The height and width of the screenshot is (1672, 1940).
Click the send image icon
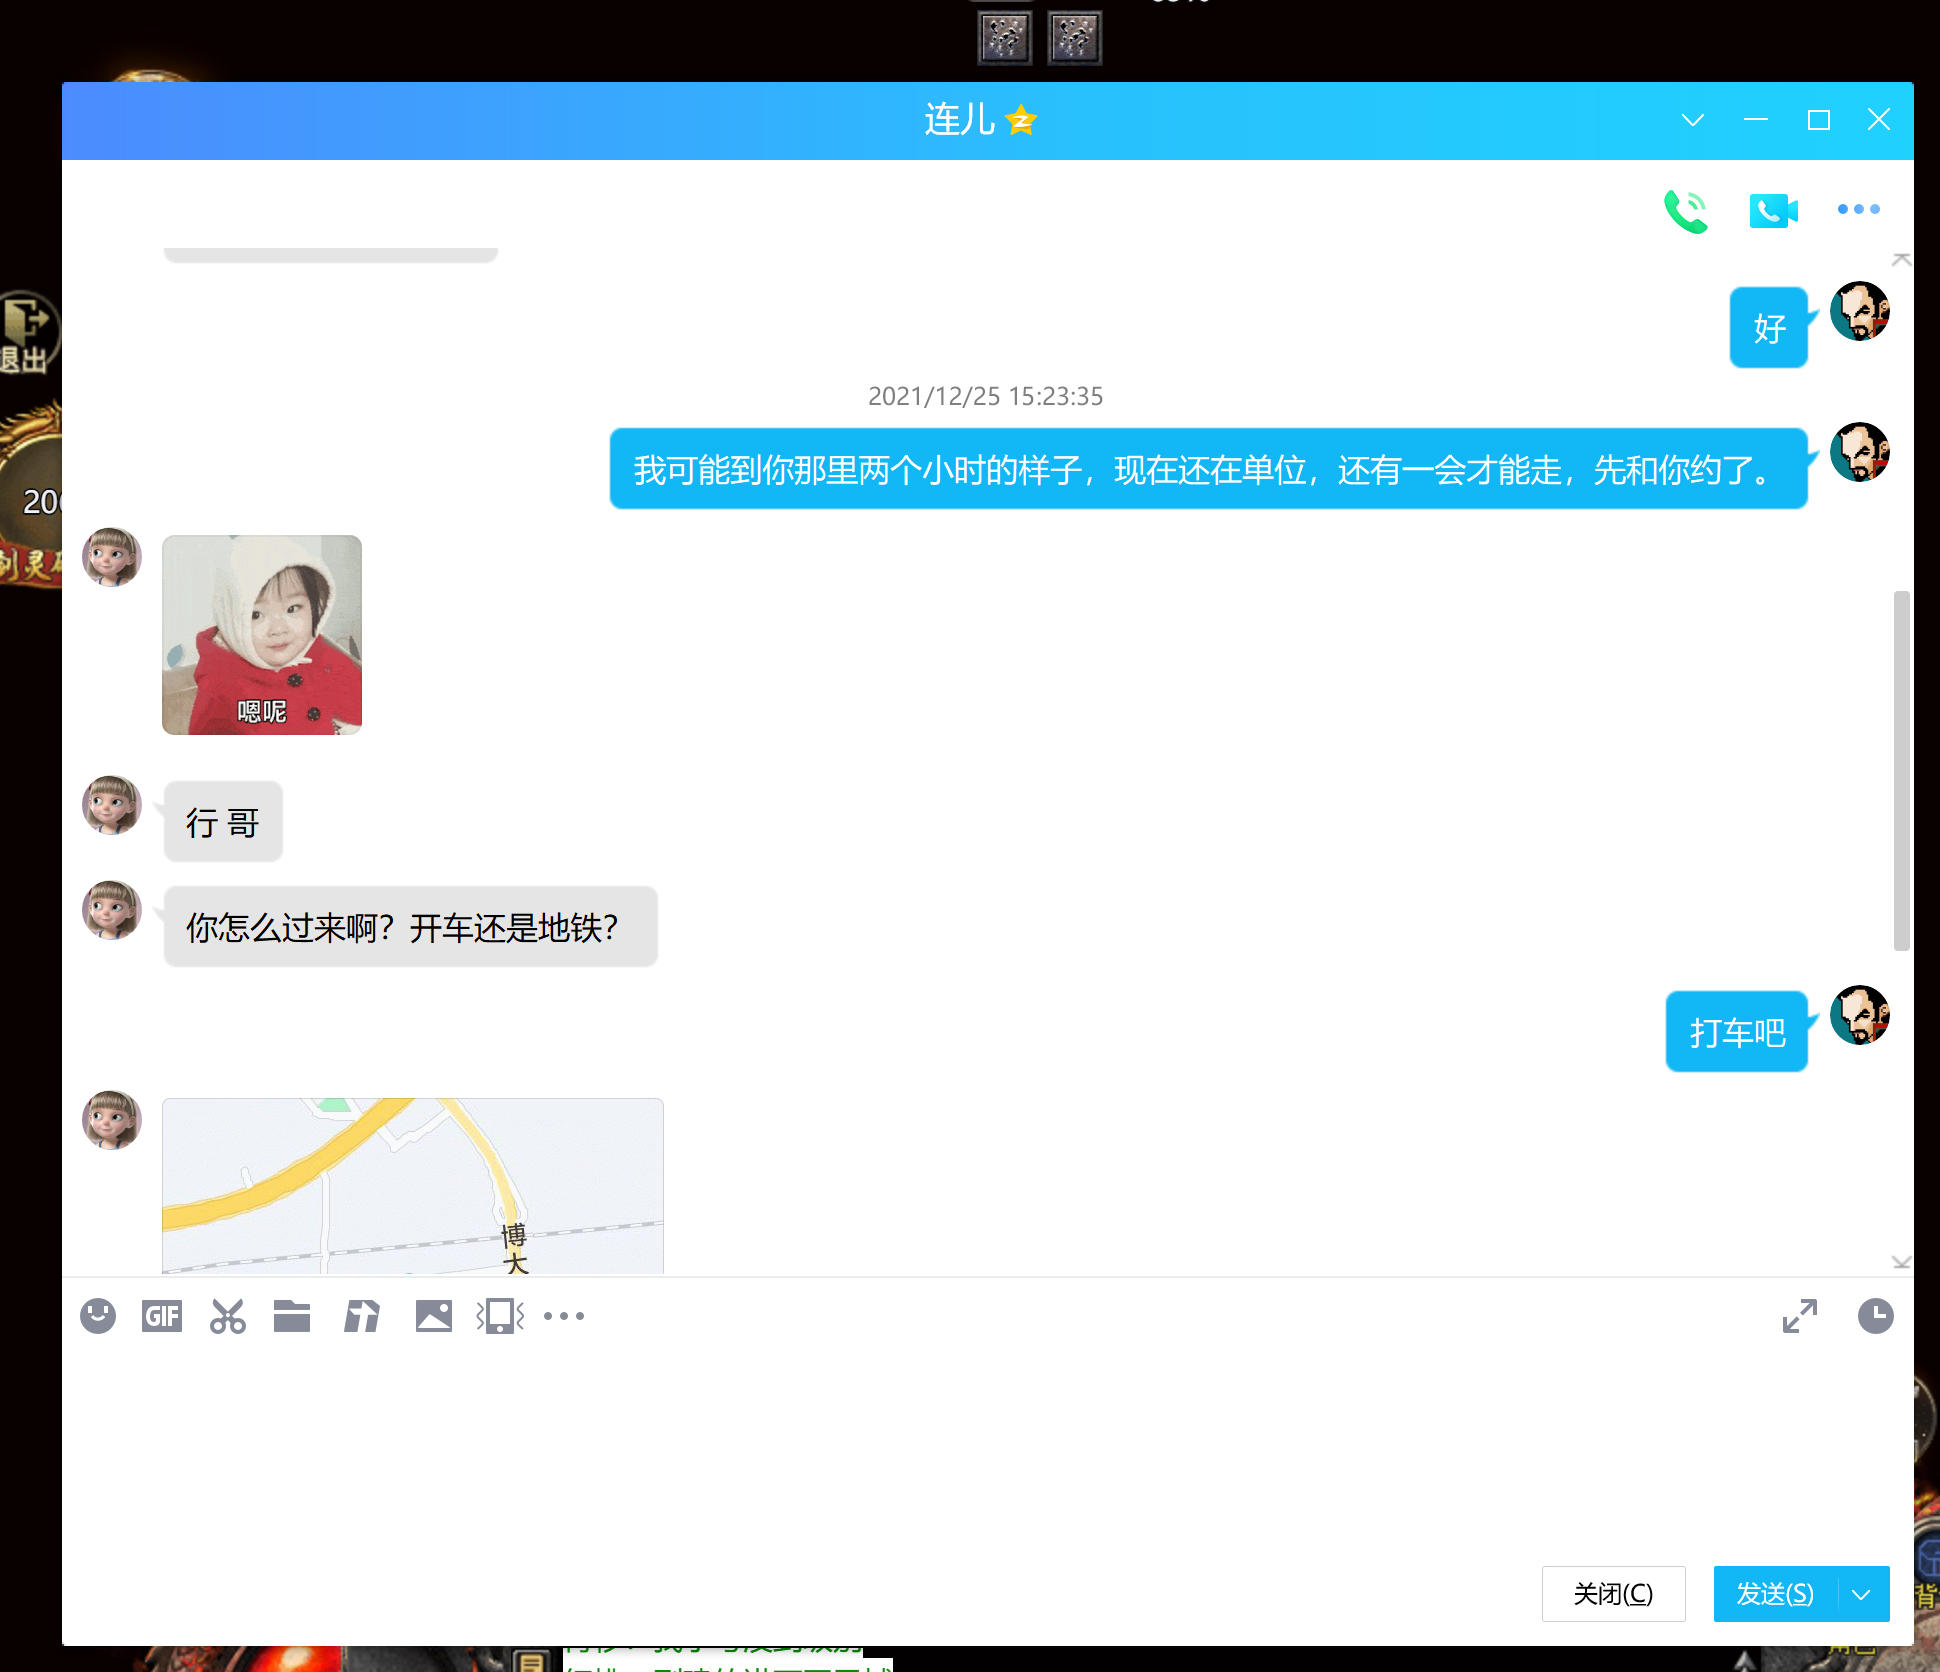click(x=433, y=1316)
